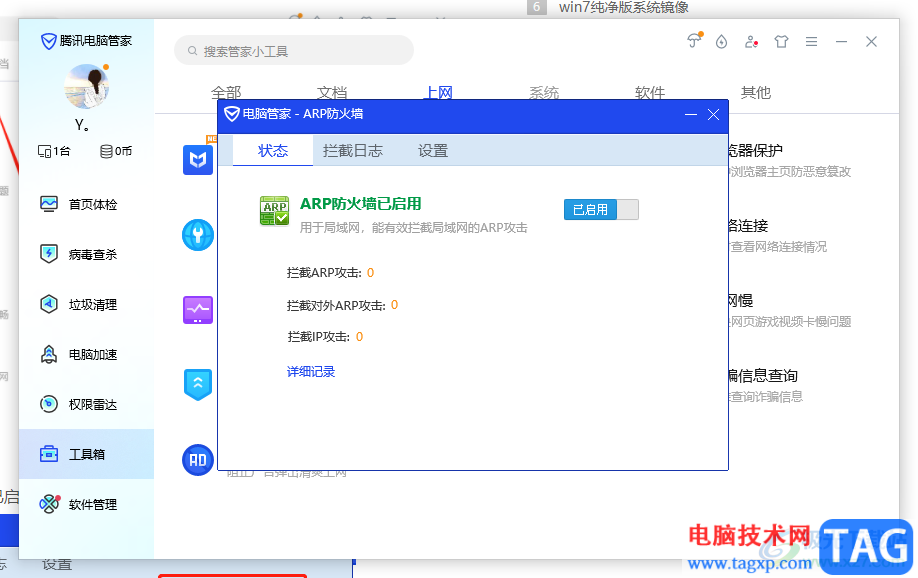Open the 设置 tab in ARP firewall
Viewport: 918px width, 578px height.
coord(433,151)
